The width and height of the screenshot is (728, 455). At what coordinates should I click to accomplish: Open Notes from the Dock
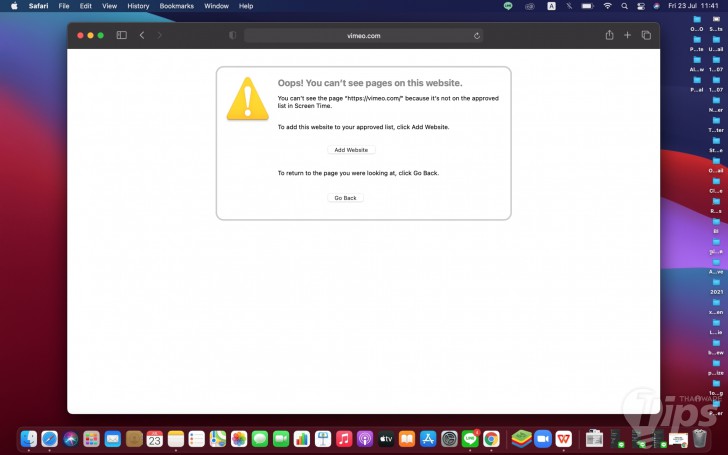point(176,438)
